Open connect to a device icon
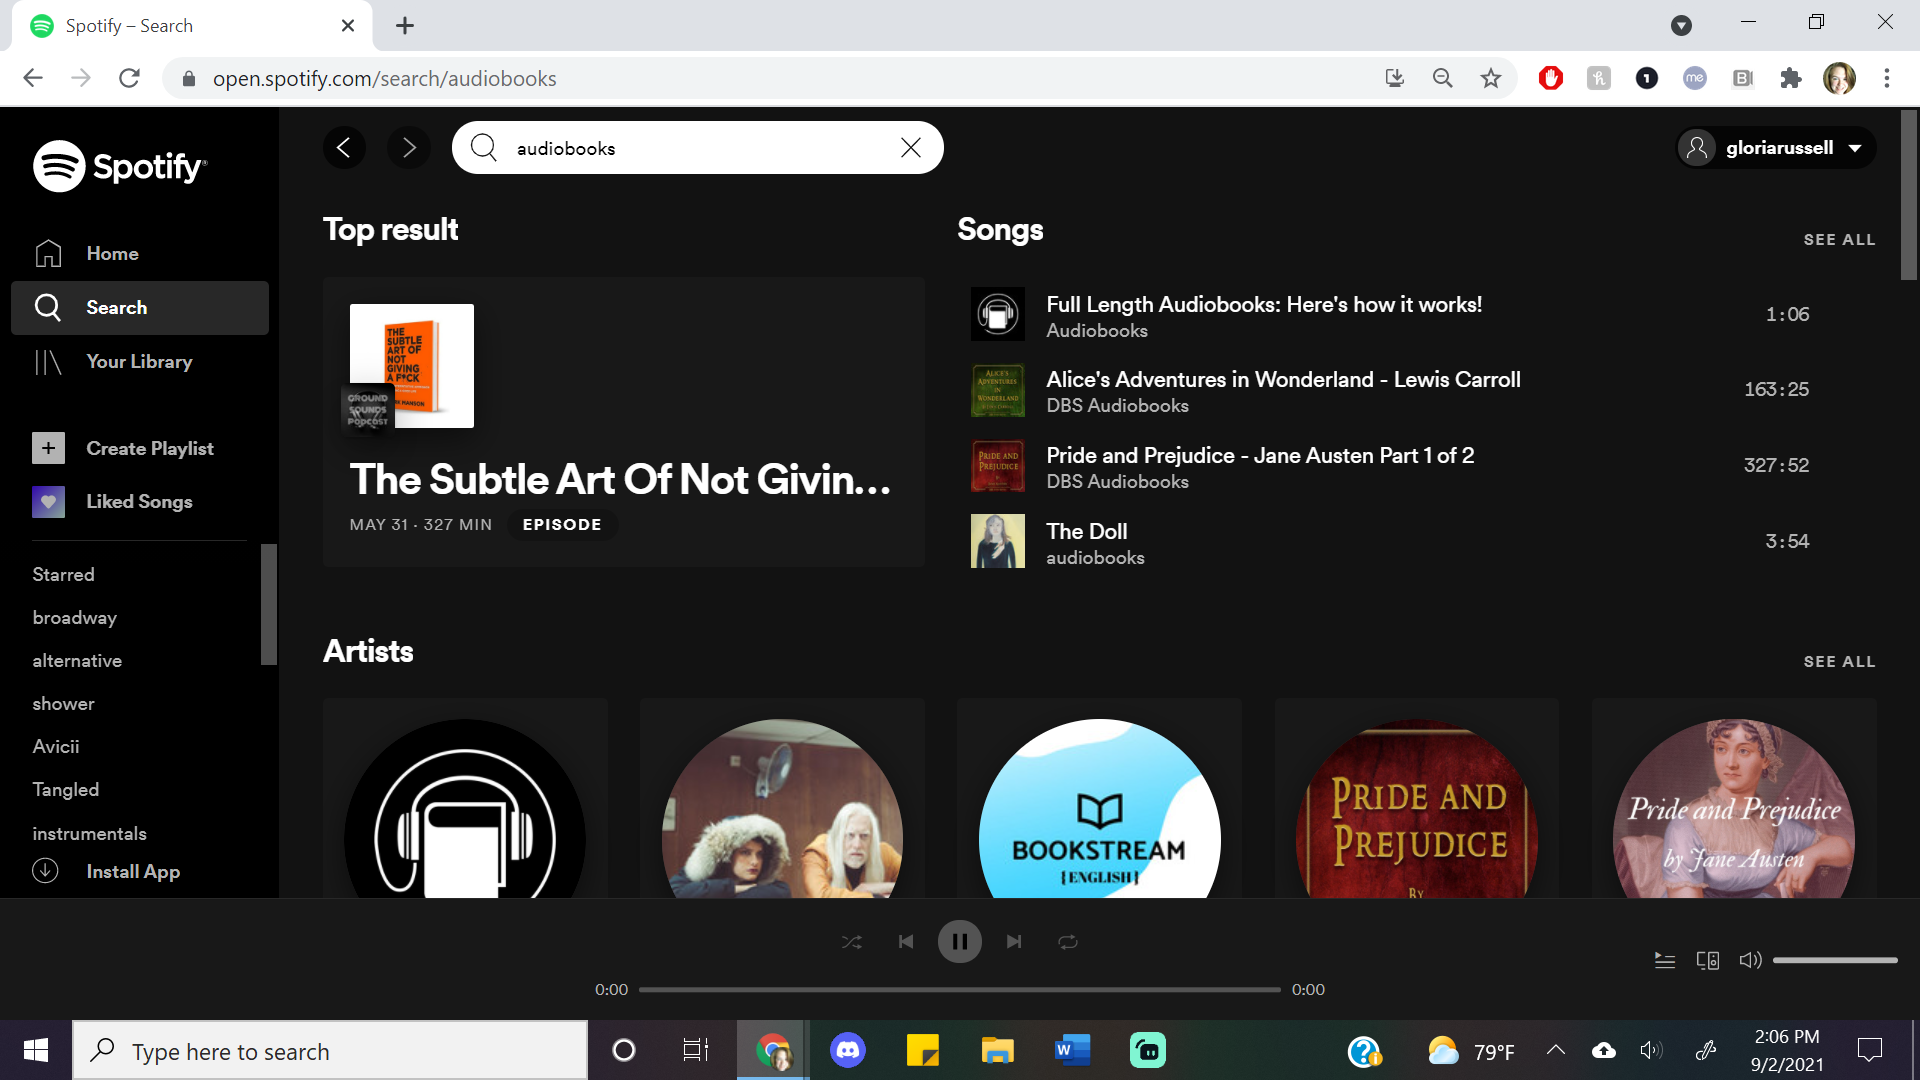Viewport: 1920px width, 1080px height. pos(1707,961)
